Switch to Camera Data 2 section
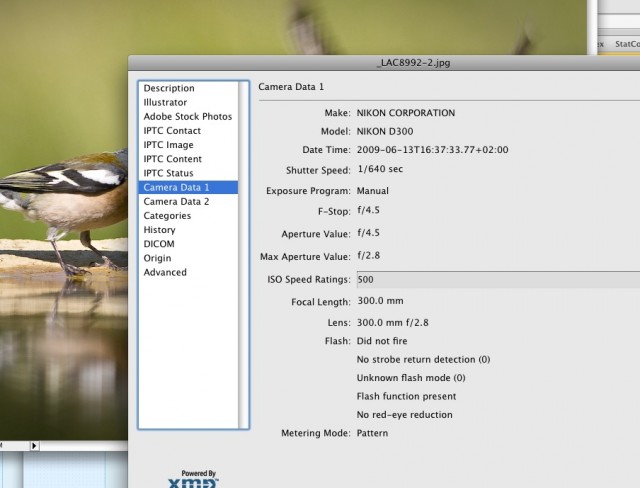Screen dimensions: 640x488 [176, 201]
